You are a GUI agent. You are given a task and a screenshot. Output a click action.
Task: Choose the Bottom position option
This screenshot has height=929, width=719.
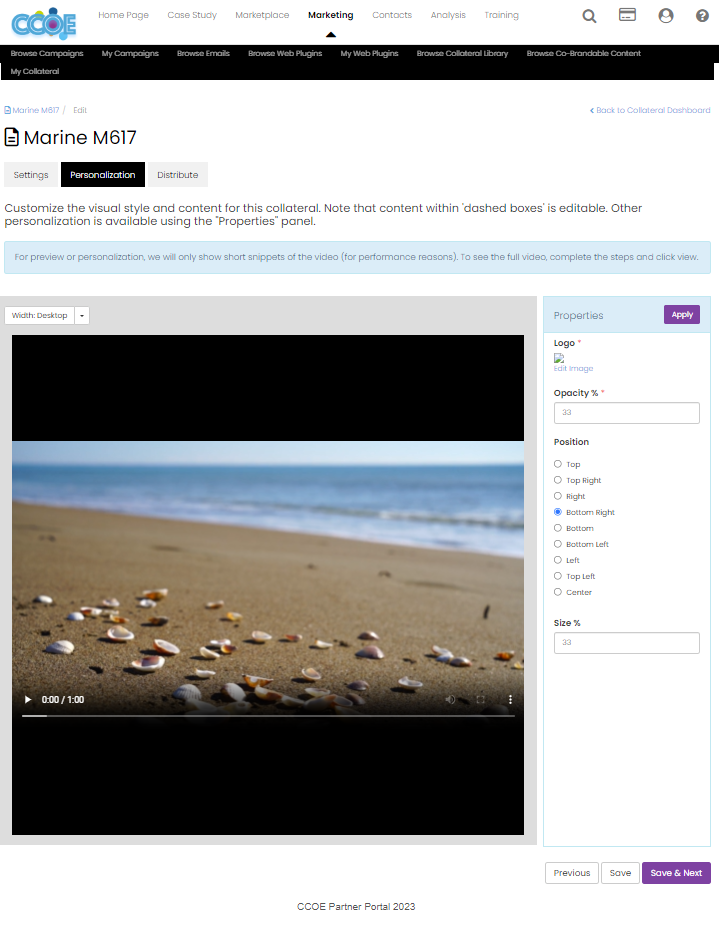tap(557, 528)
